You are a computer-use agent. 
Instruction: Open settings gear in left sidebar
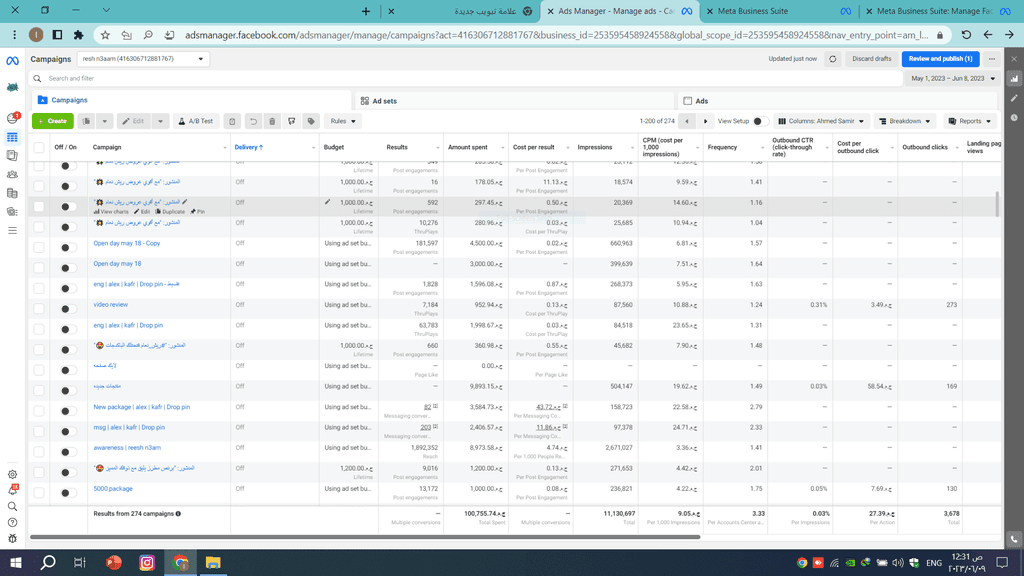click(x=12, y=475)
